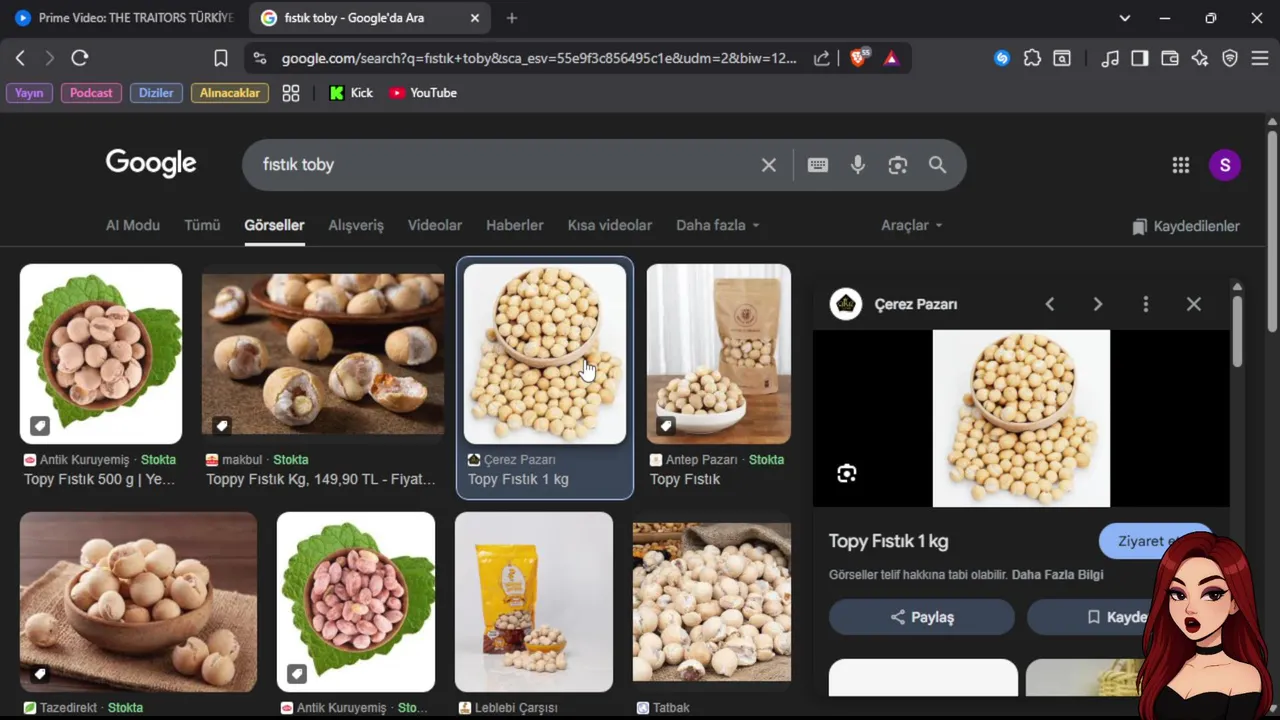Open Antik Kuruyemiş Topy Fıstık 500 g thumbnail
The width and height of the screenshot is (1280, 720).
tap(101, 354)
